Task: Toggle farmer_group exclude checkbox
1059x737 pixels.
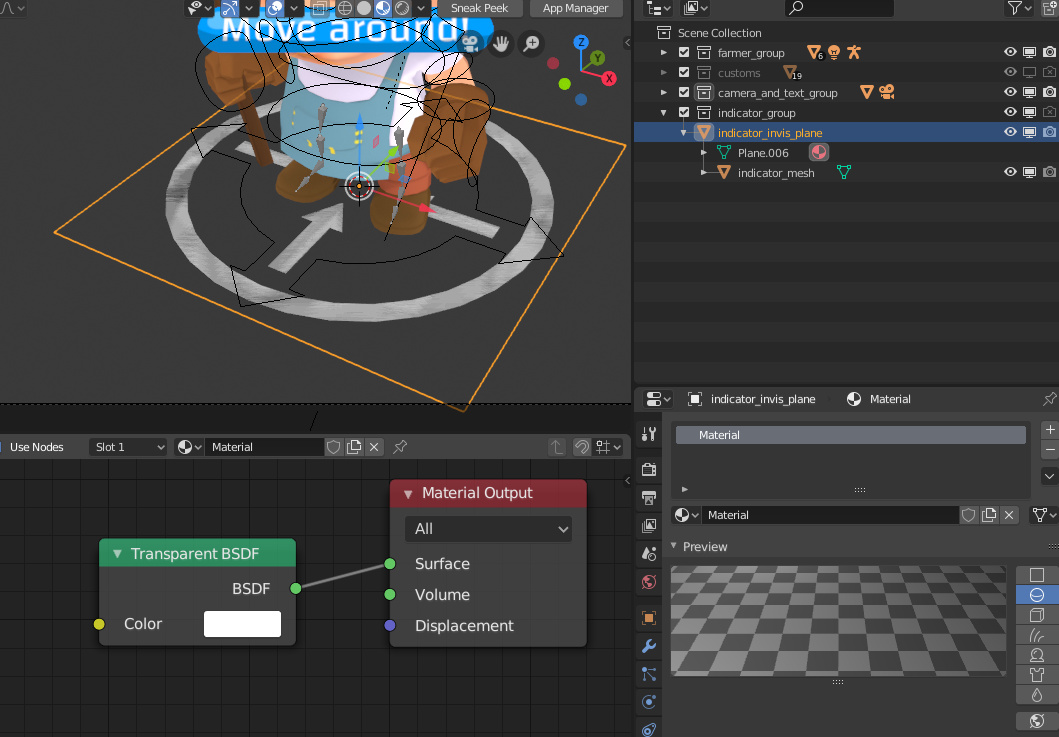Action: click(684, 53)
